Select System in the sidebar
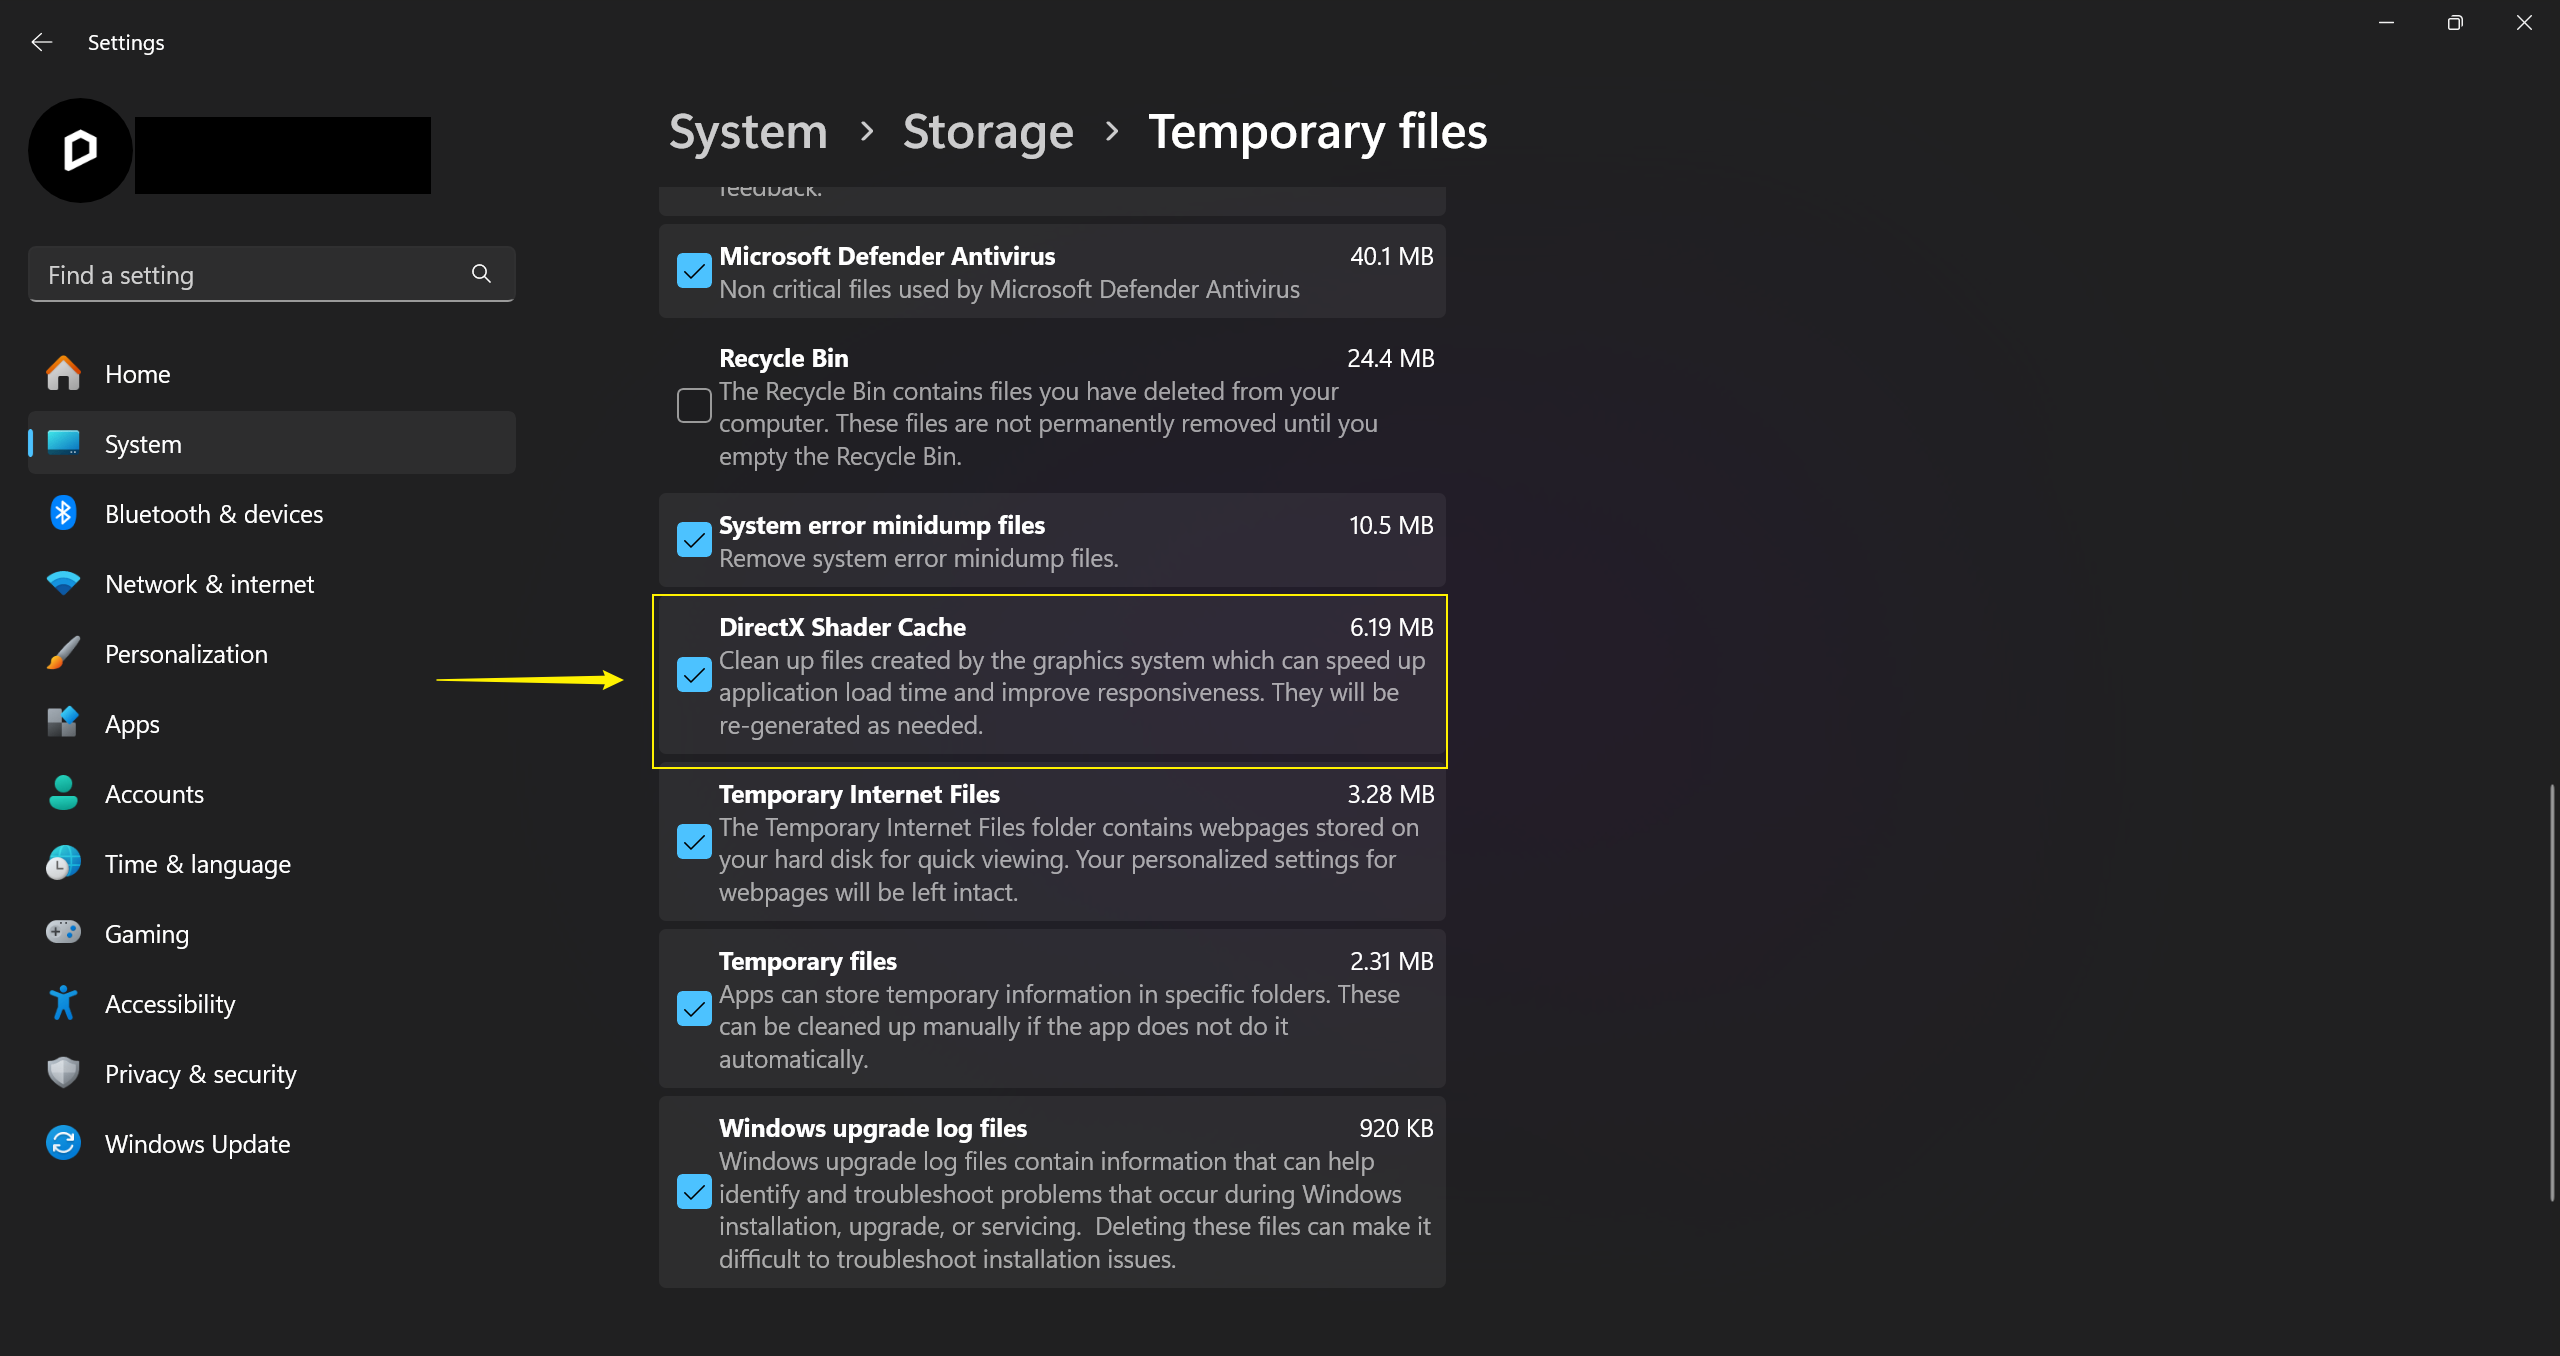 click(272, 443)
